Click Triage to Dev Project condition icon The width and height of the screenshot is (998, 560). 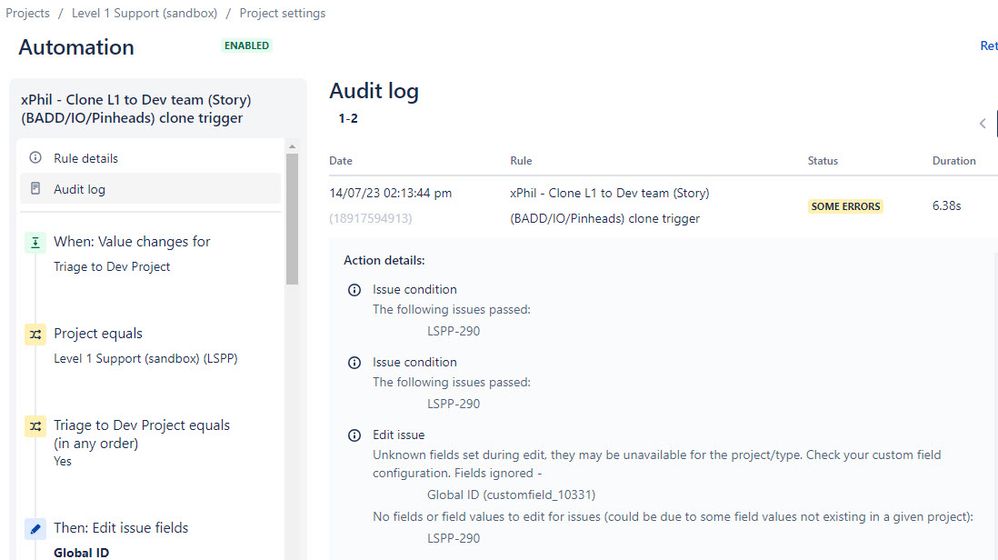coord(36,426)
